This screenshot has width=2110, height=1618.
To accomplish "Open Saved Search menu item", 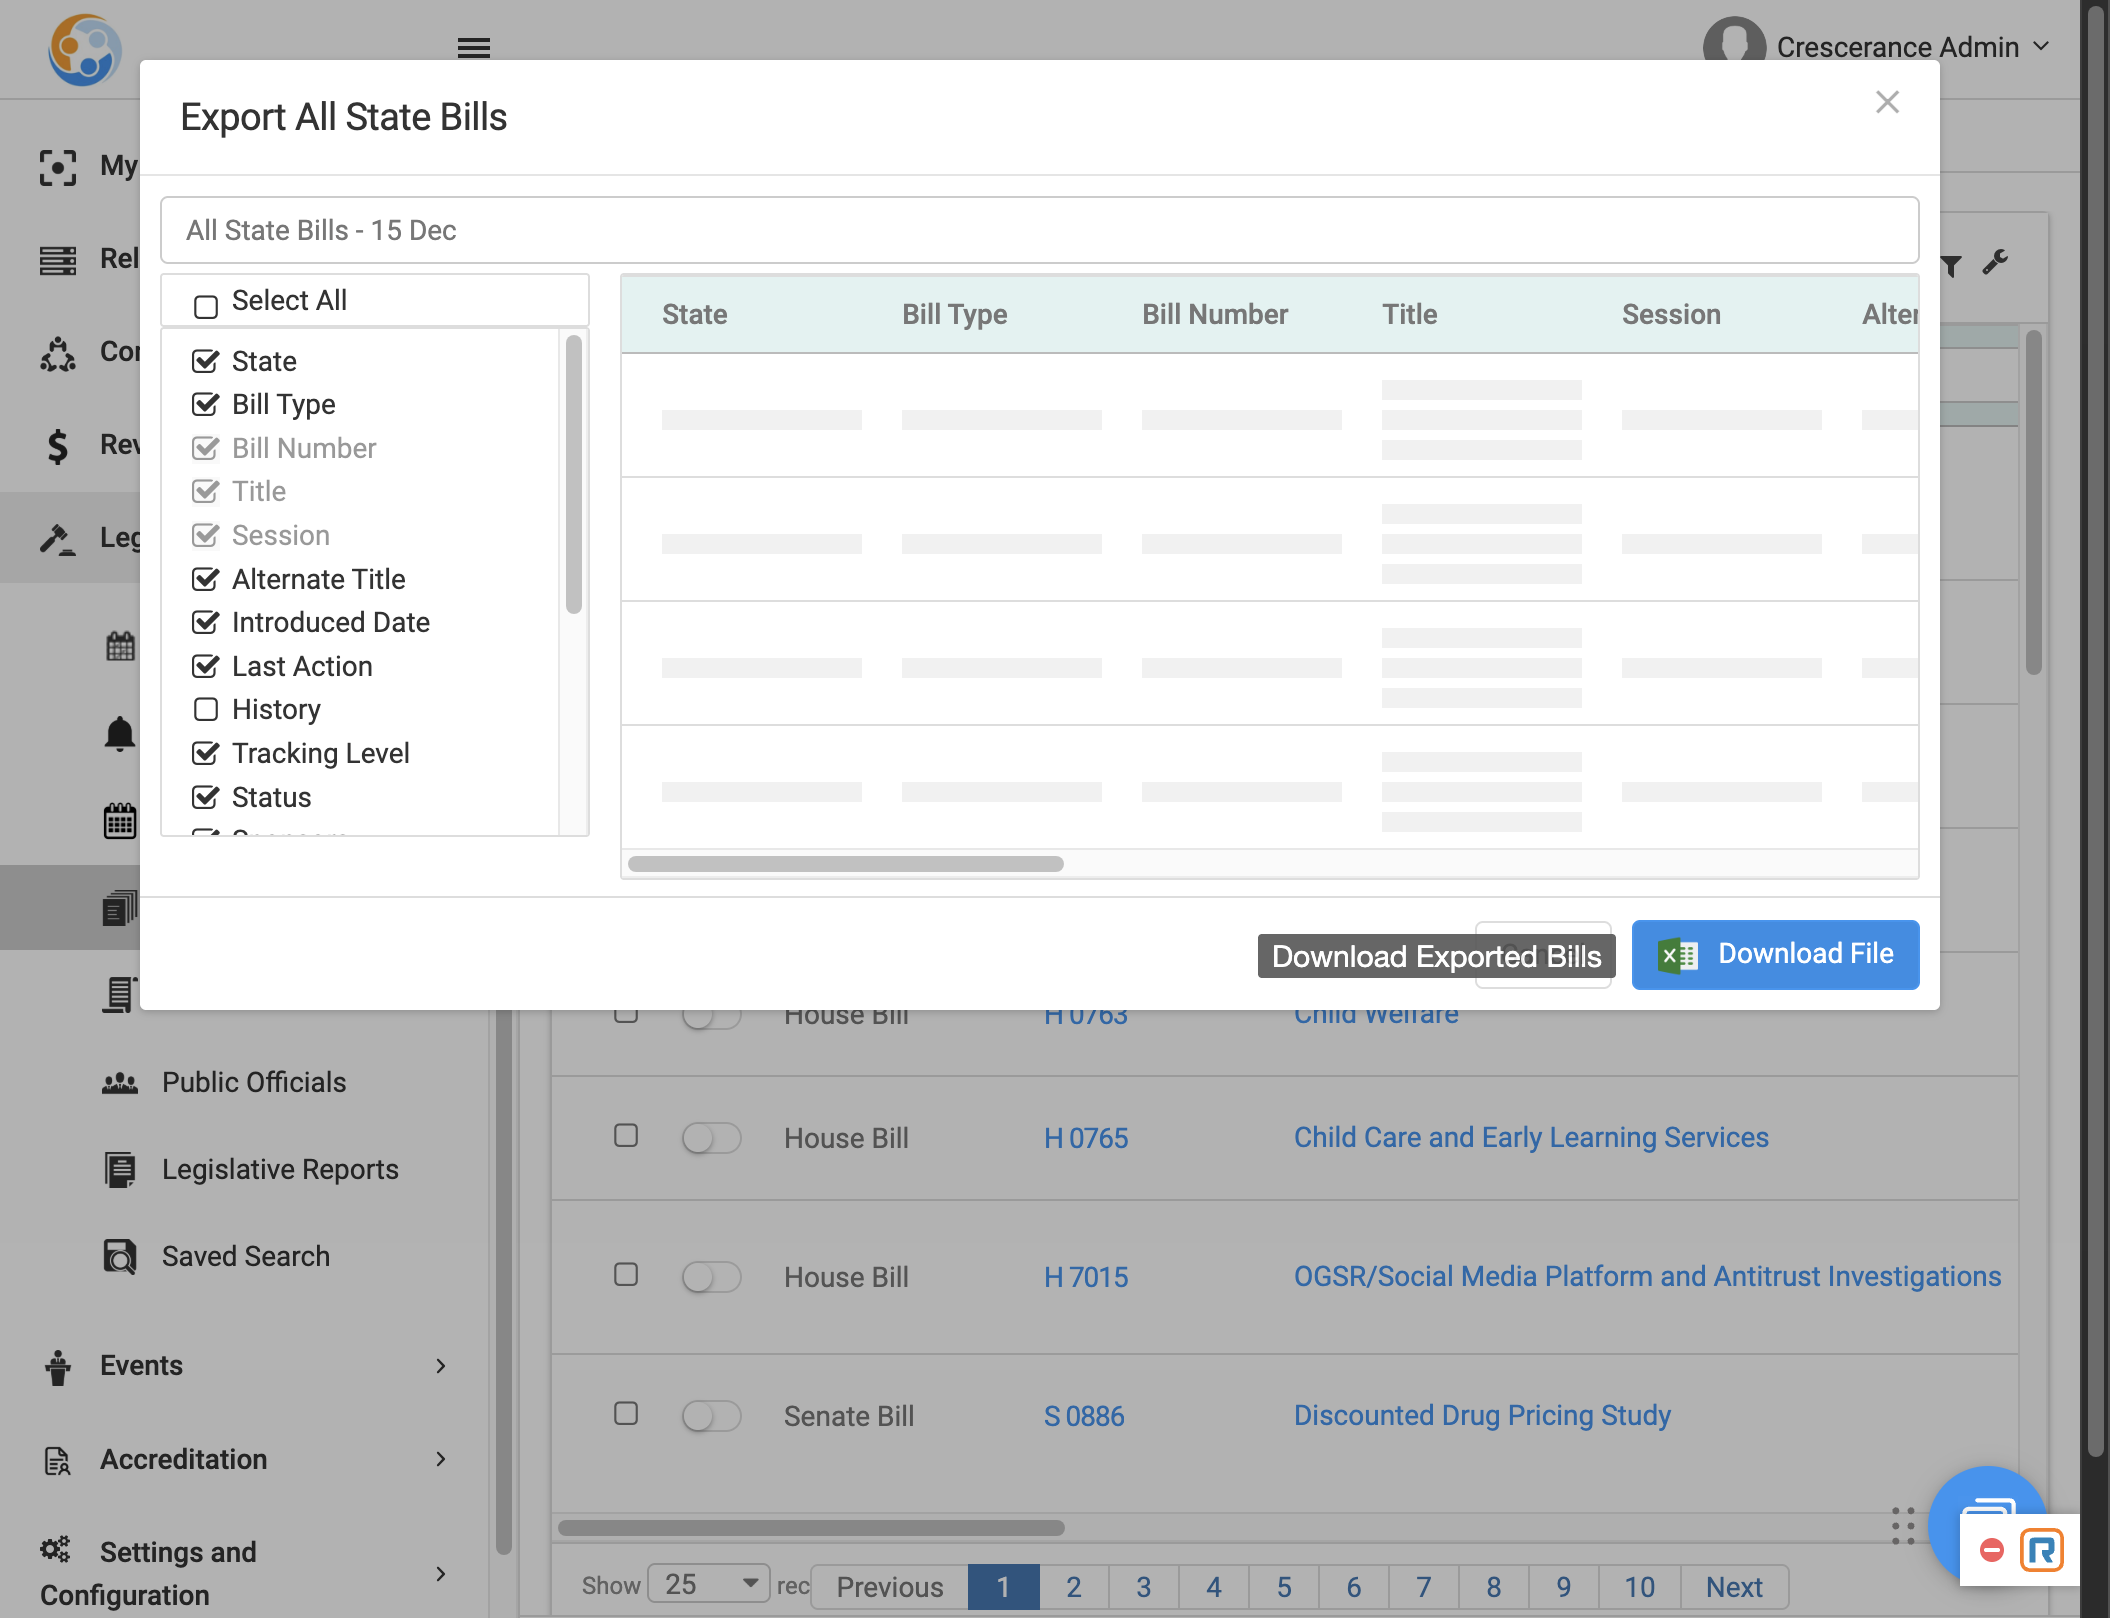I will click(246, 1256).
